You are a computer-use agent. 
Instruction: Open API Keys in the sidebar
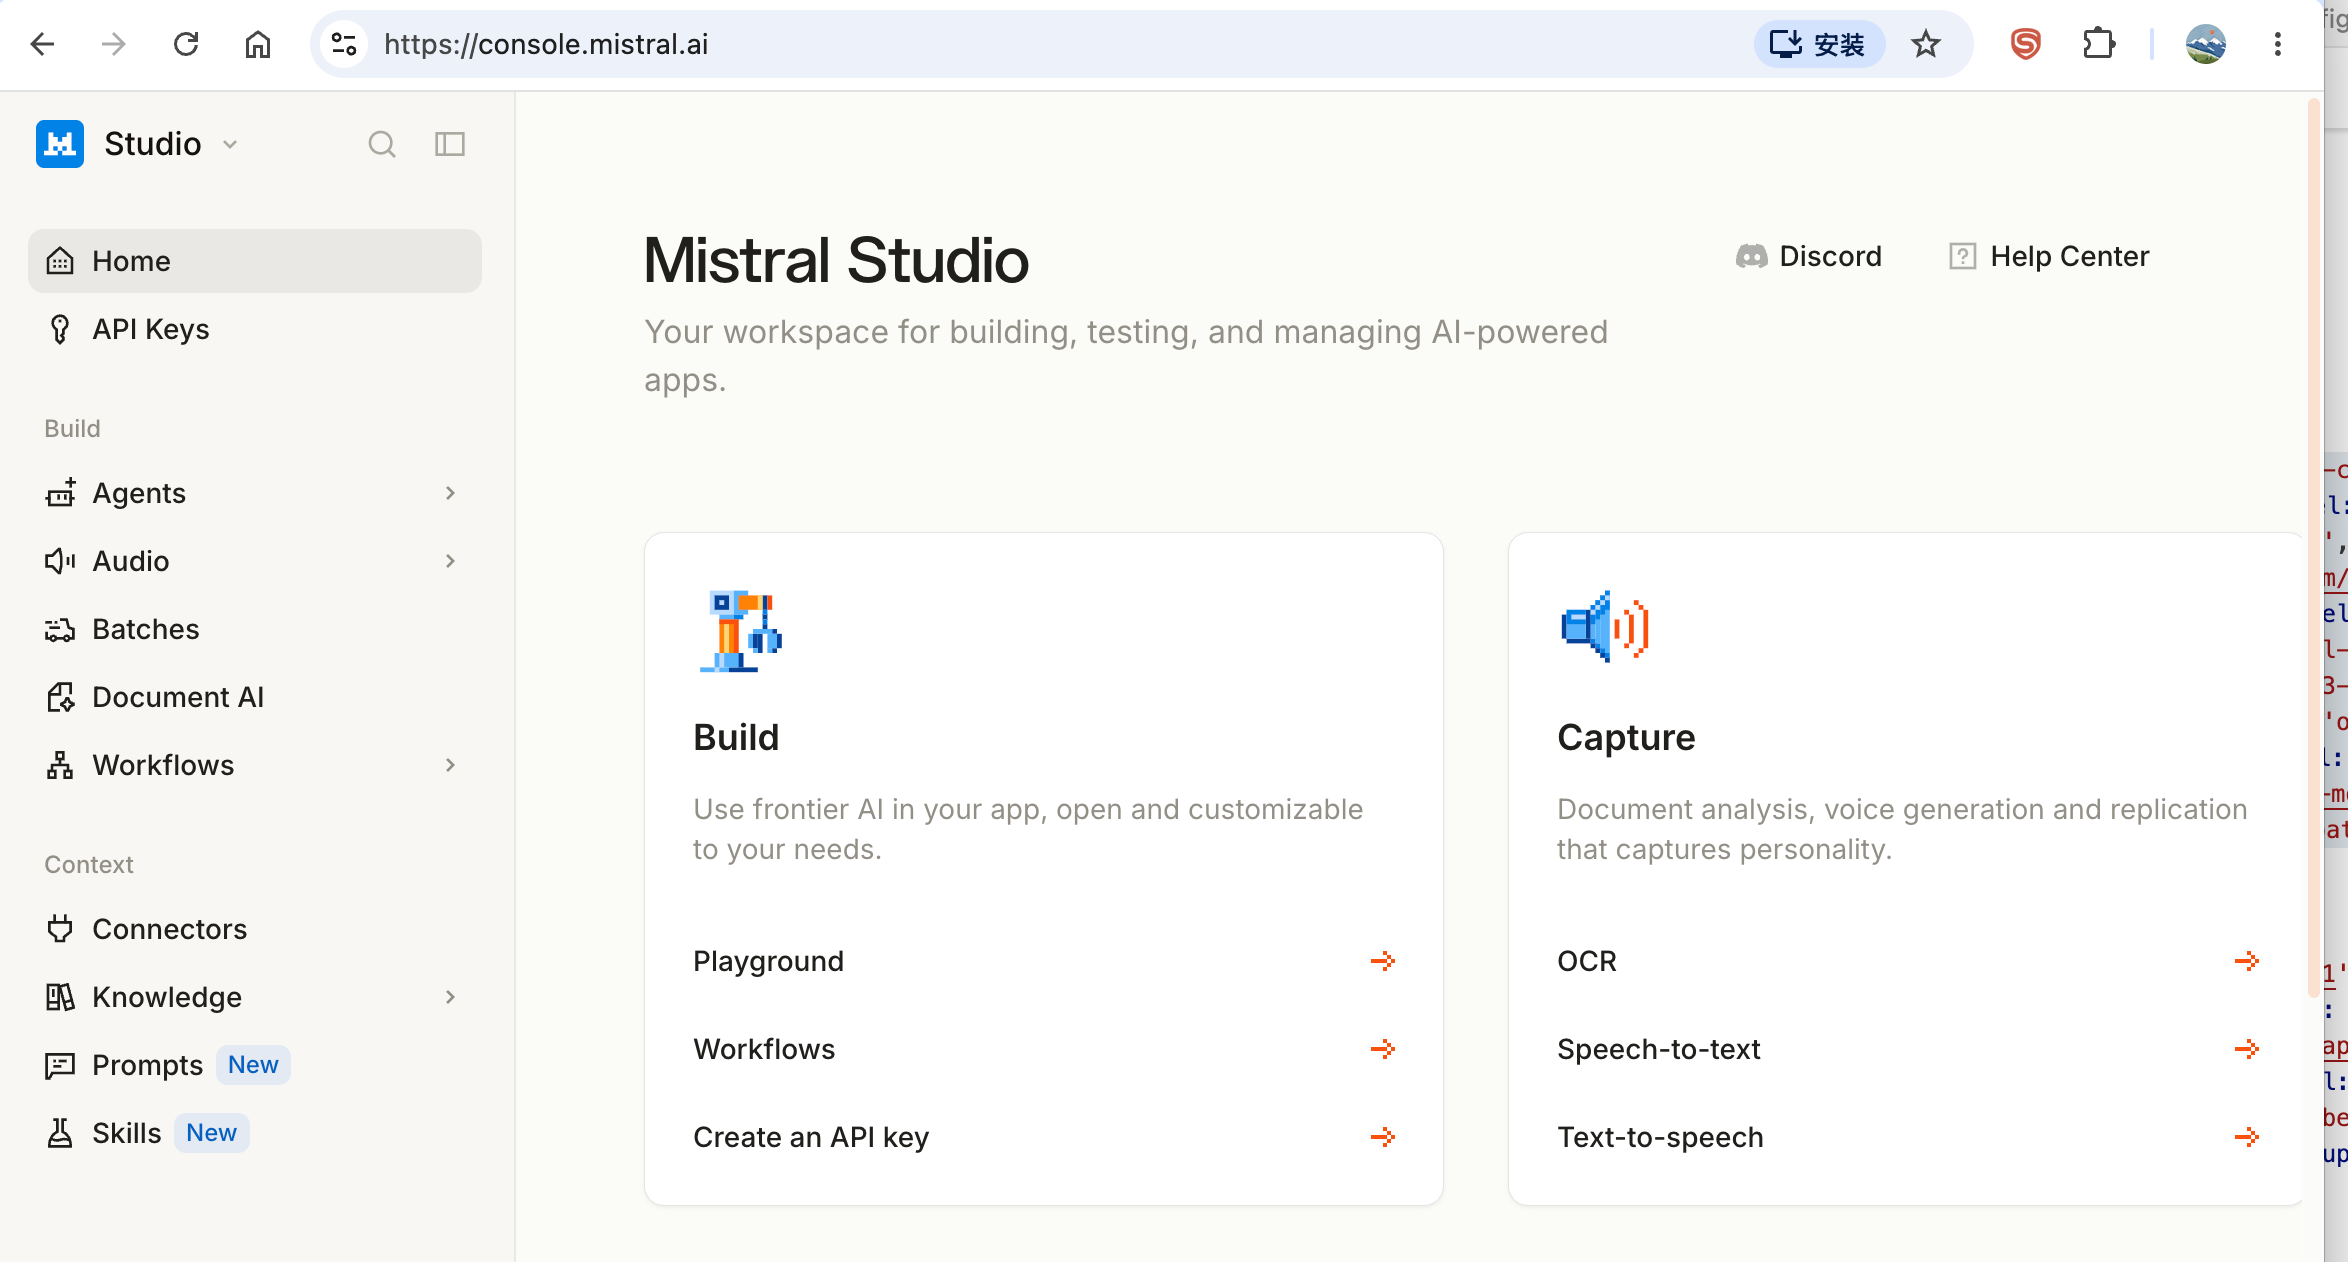coord(255,329)
